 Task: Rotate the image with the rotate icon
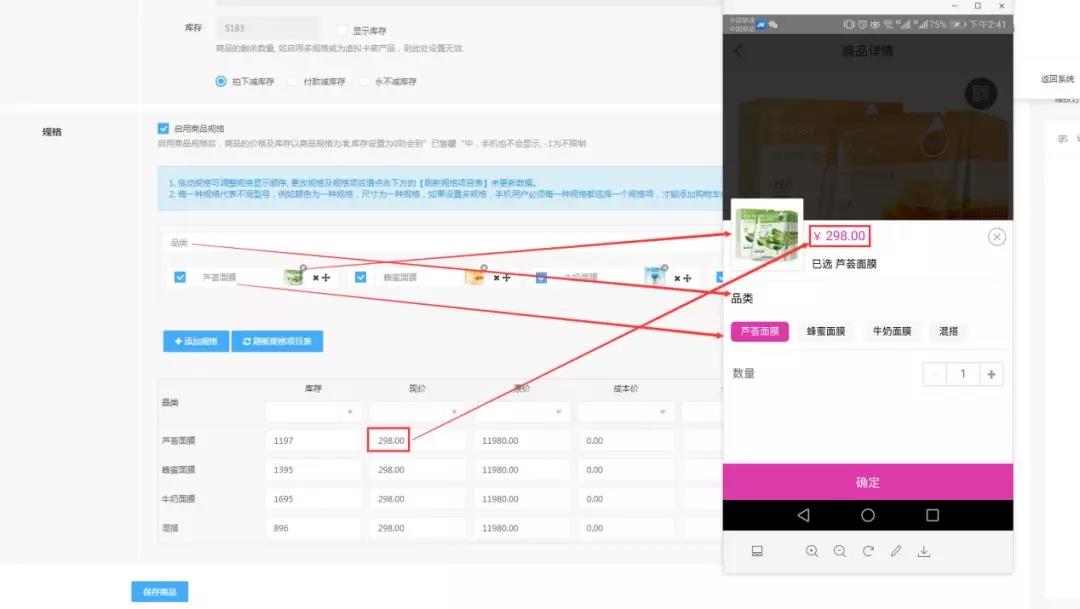868,551
